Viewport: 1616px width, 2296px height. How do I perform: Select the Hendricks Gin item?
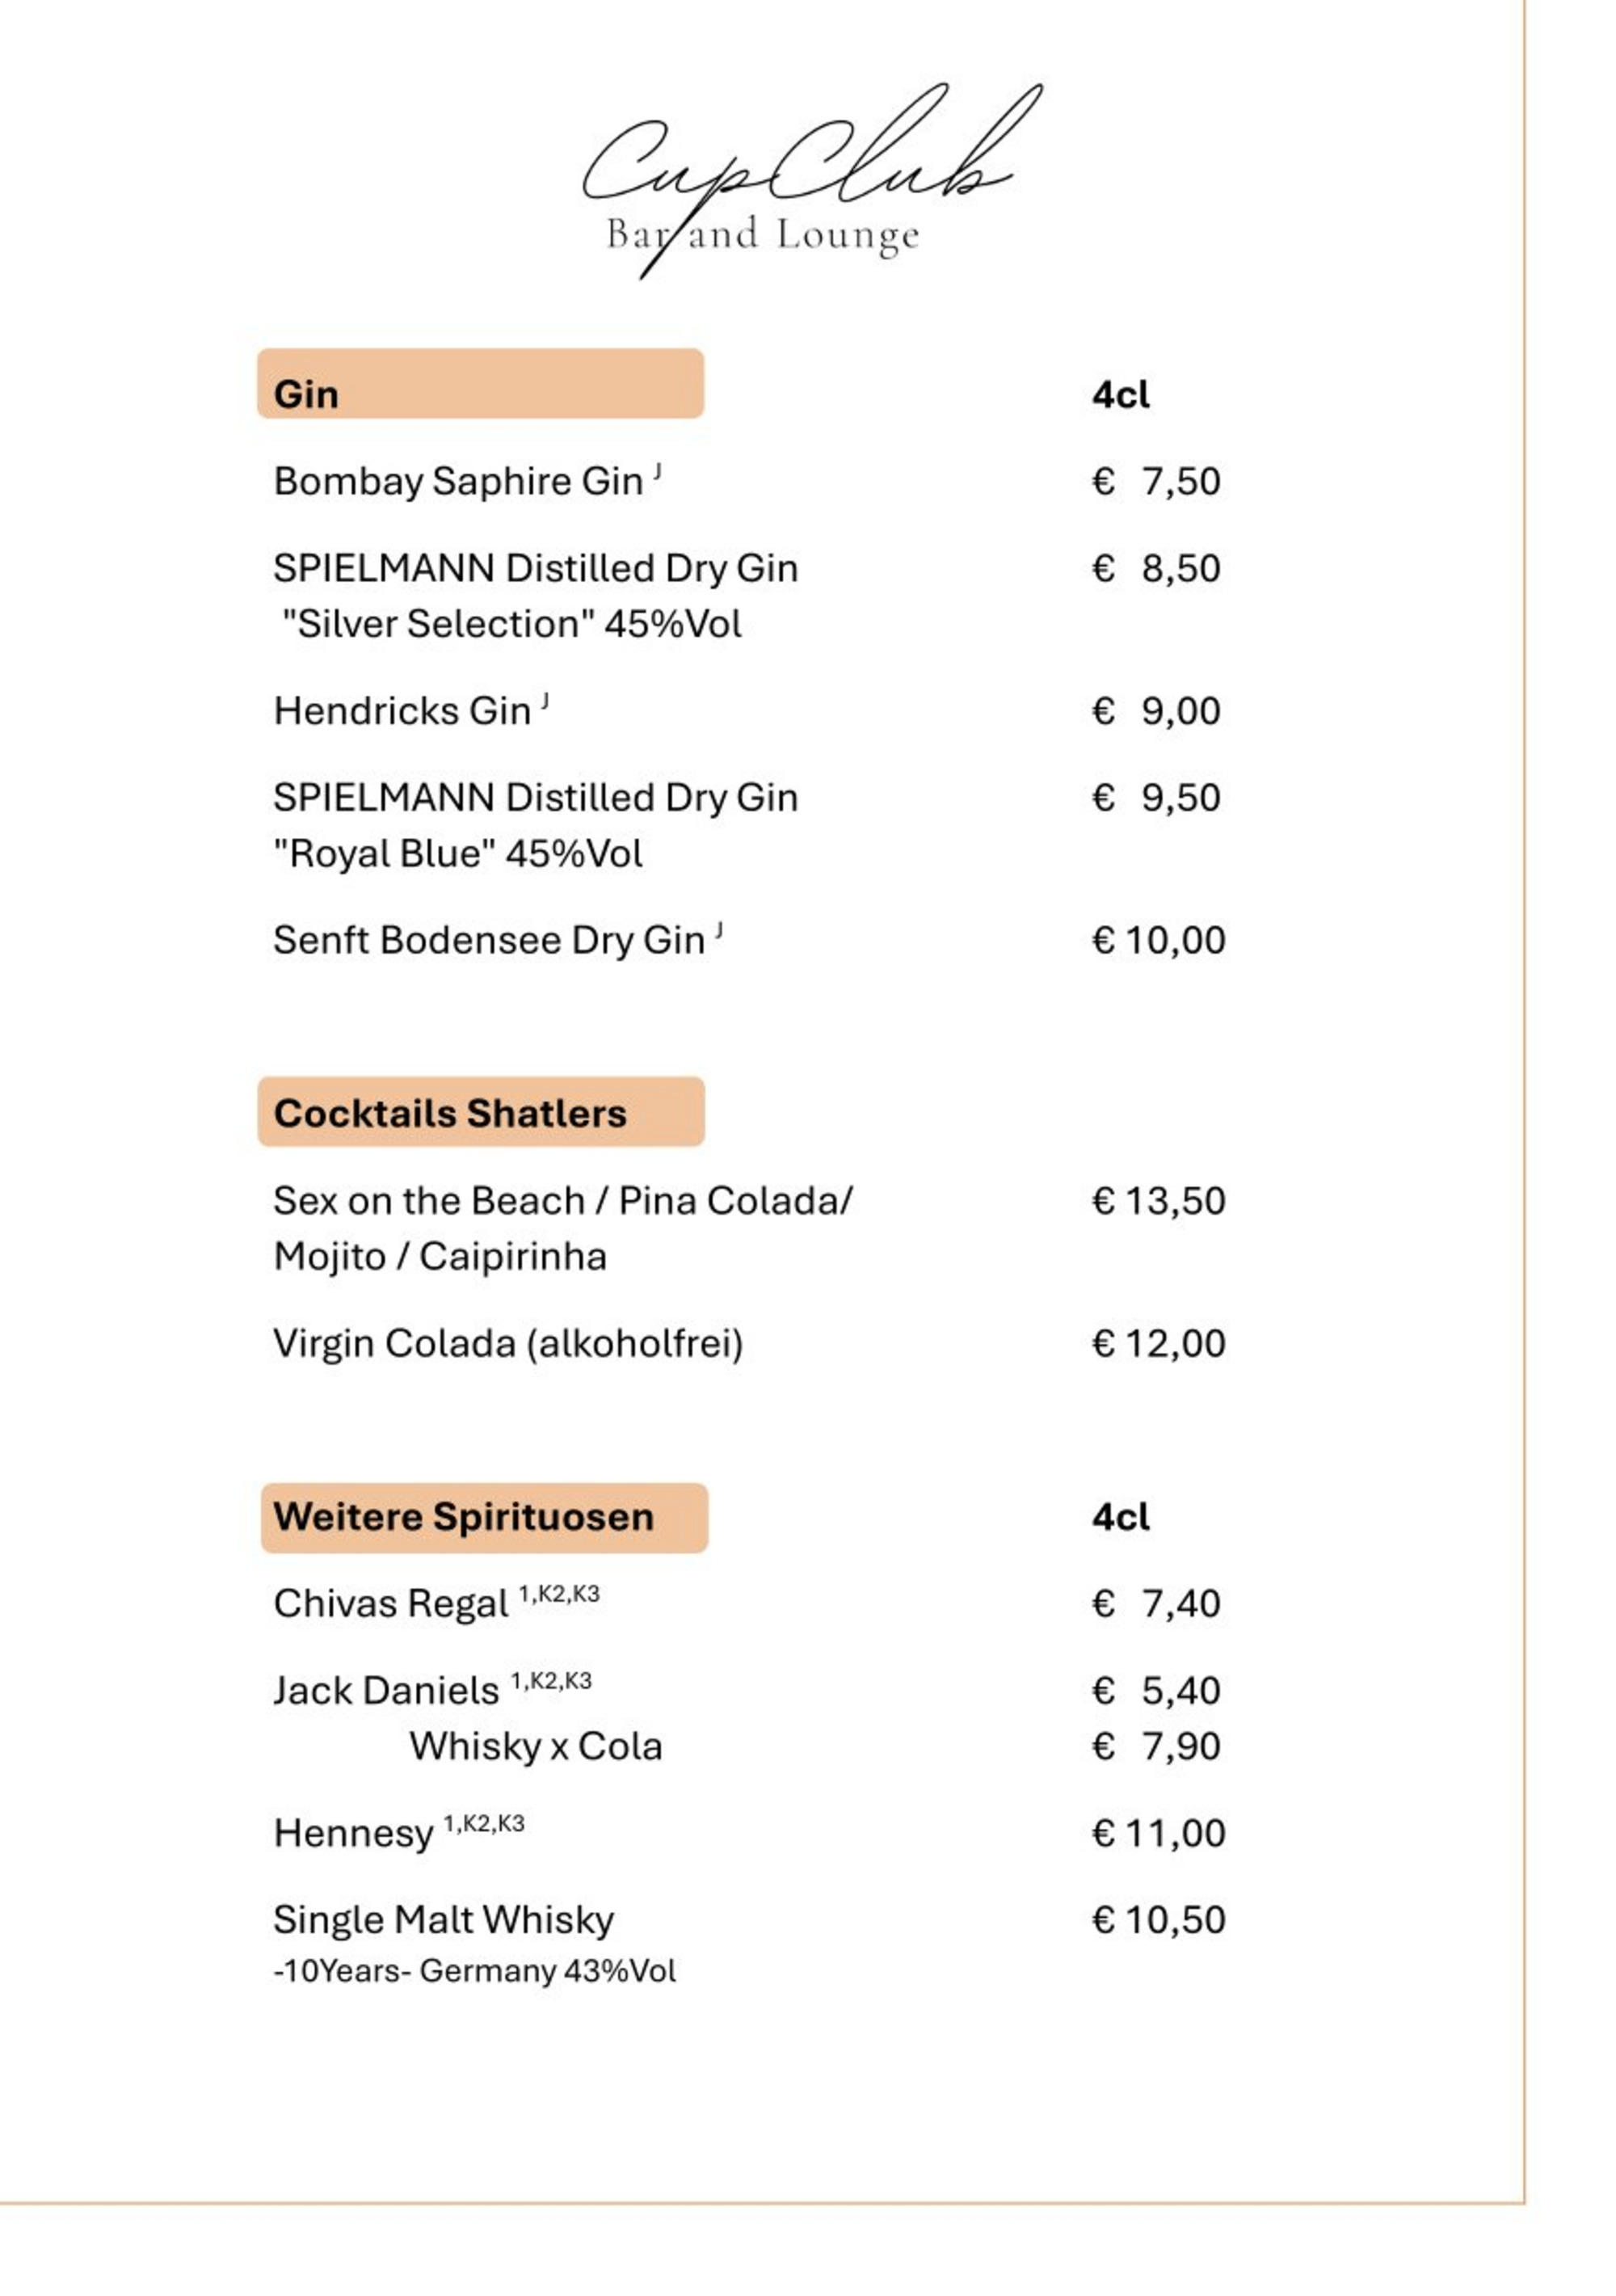(x=411, y=711)
